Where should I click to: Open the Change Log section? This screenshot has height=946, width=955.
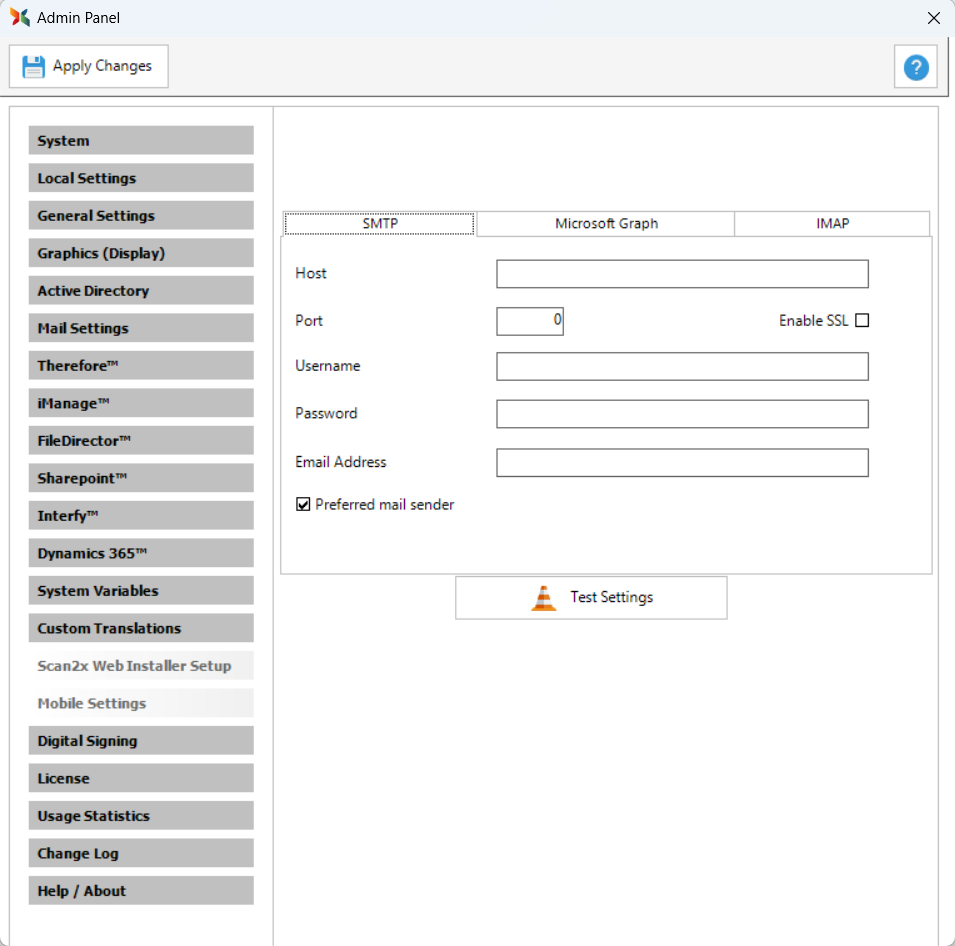point(141,853)
